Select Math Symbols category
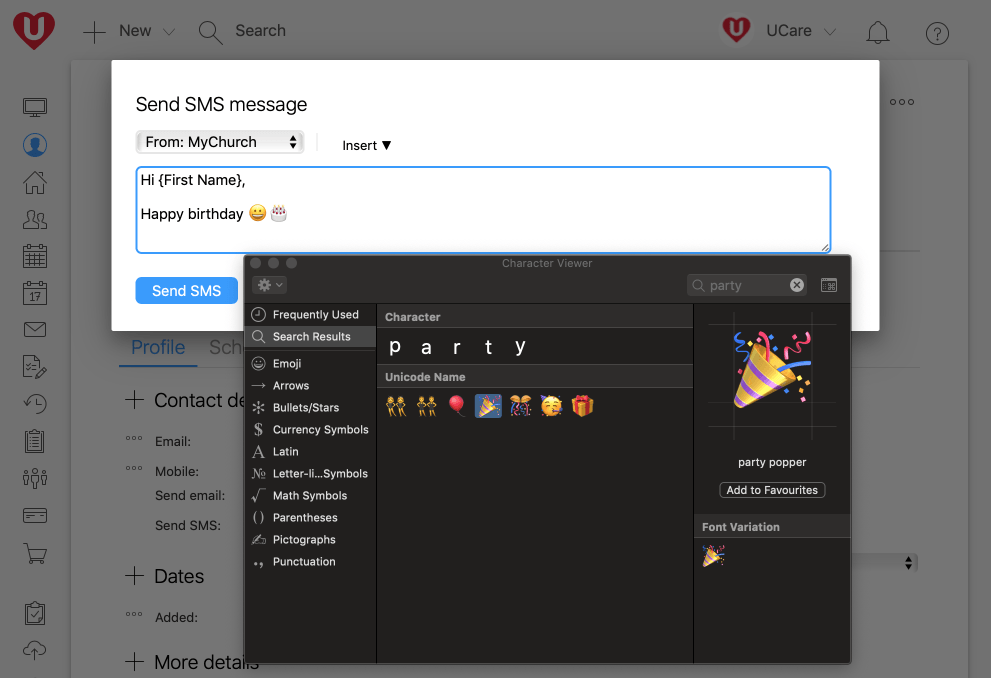Viewport: 991px width, 678px height. point(310,496)
